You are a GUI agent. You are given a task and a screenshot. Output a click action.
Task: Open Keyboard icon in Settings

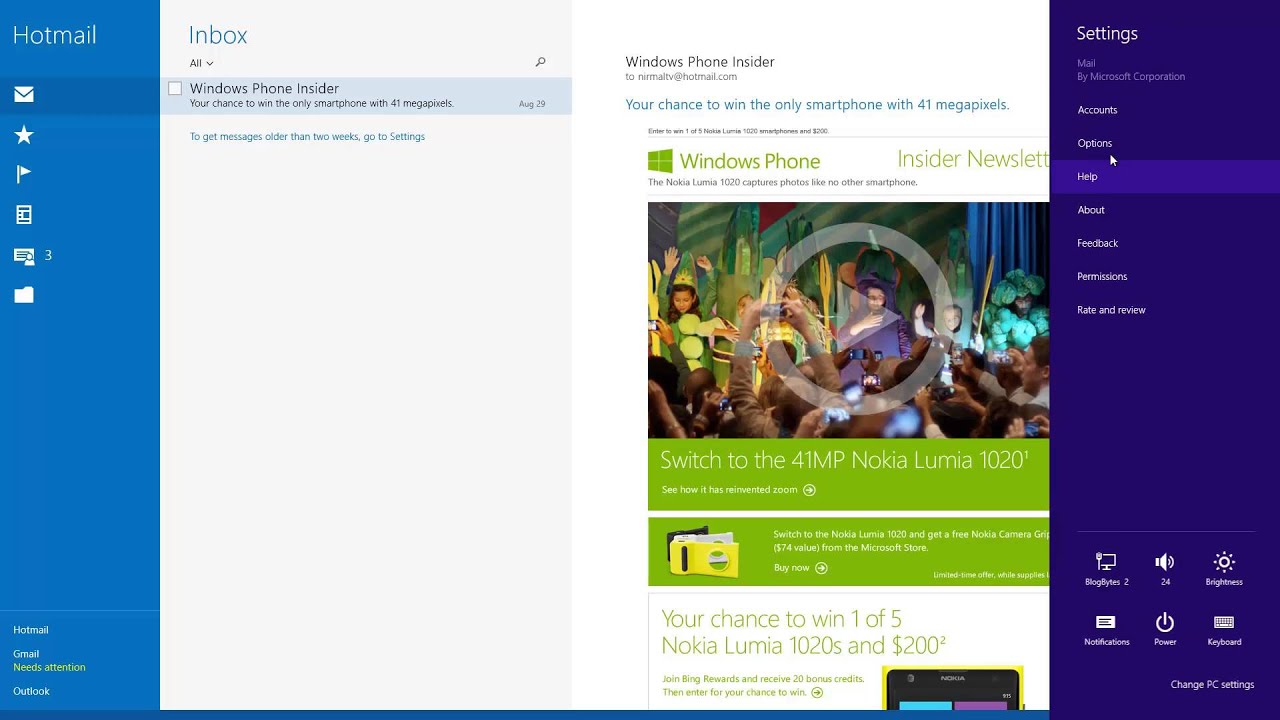(1224, 622)
